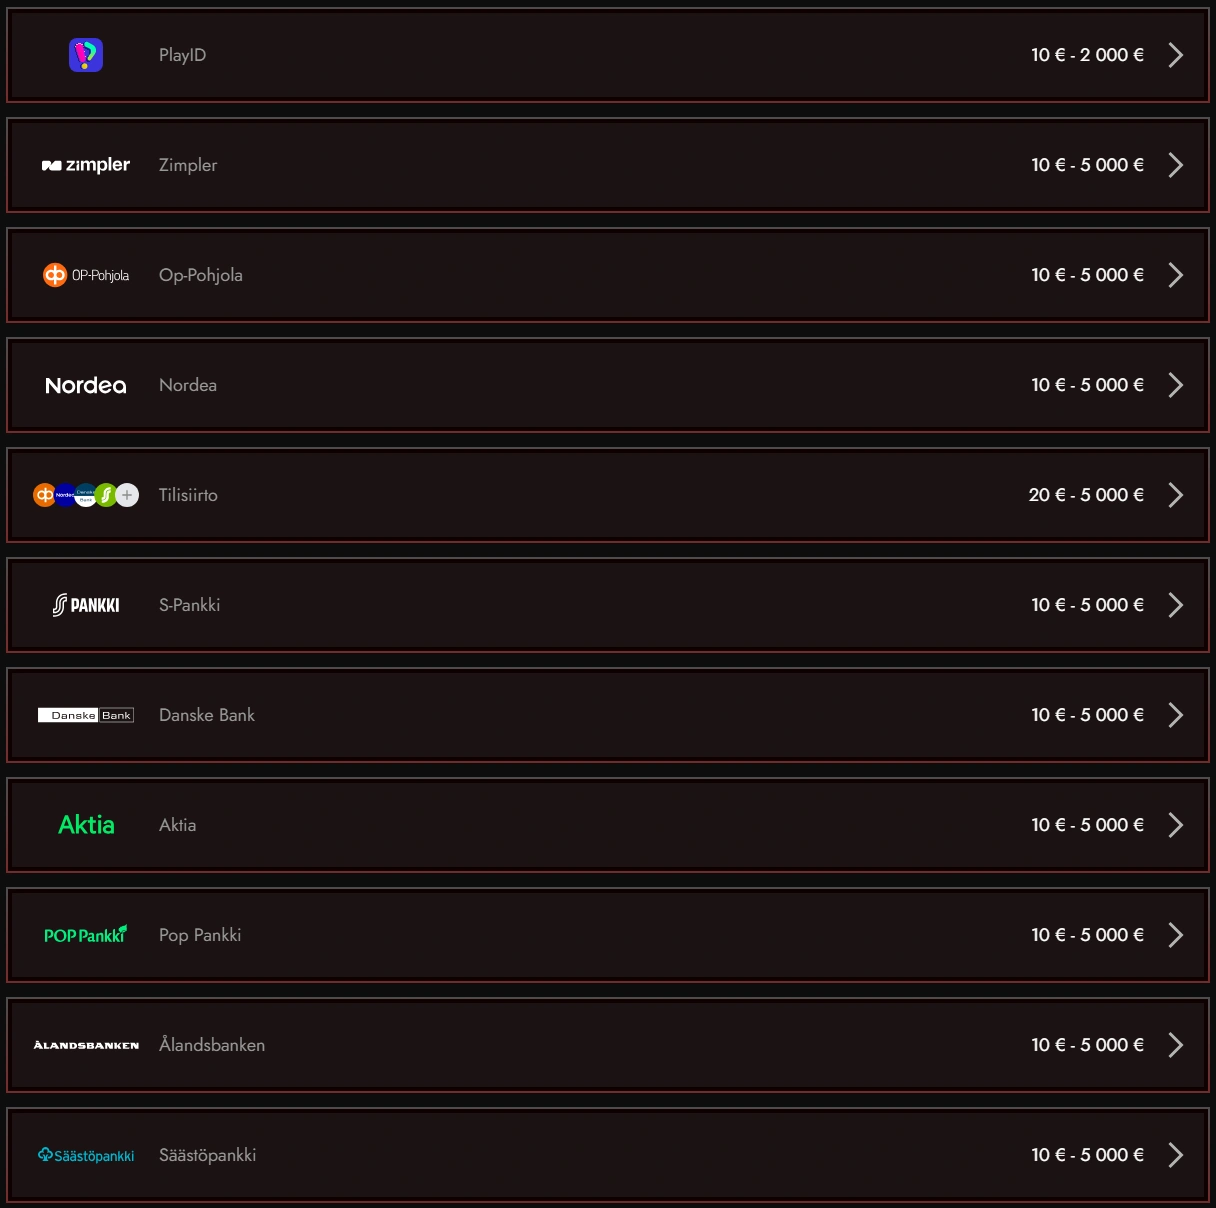Expand PlayID option with its chevron

[x=1176, y=55]
